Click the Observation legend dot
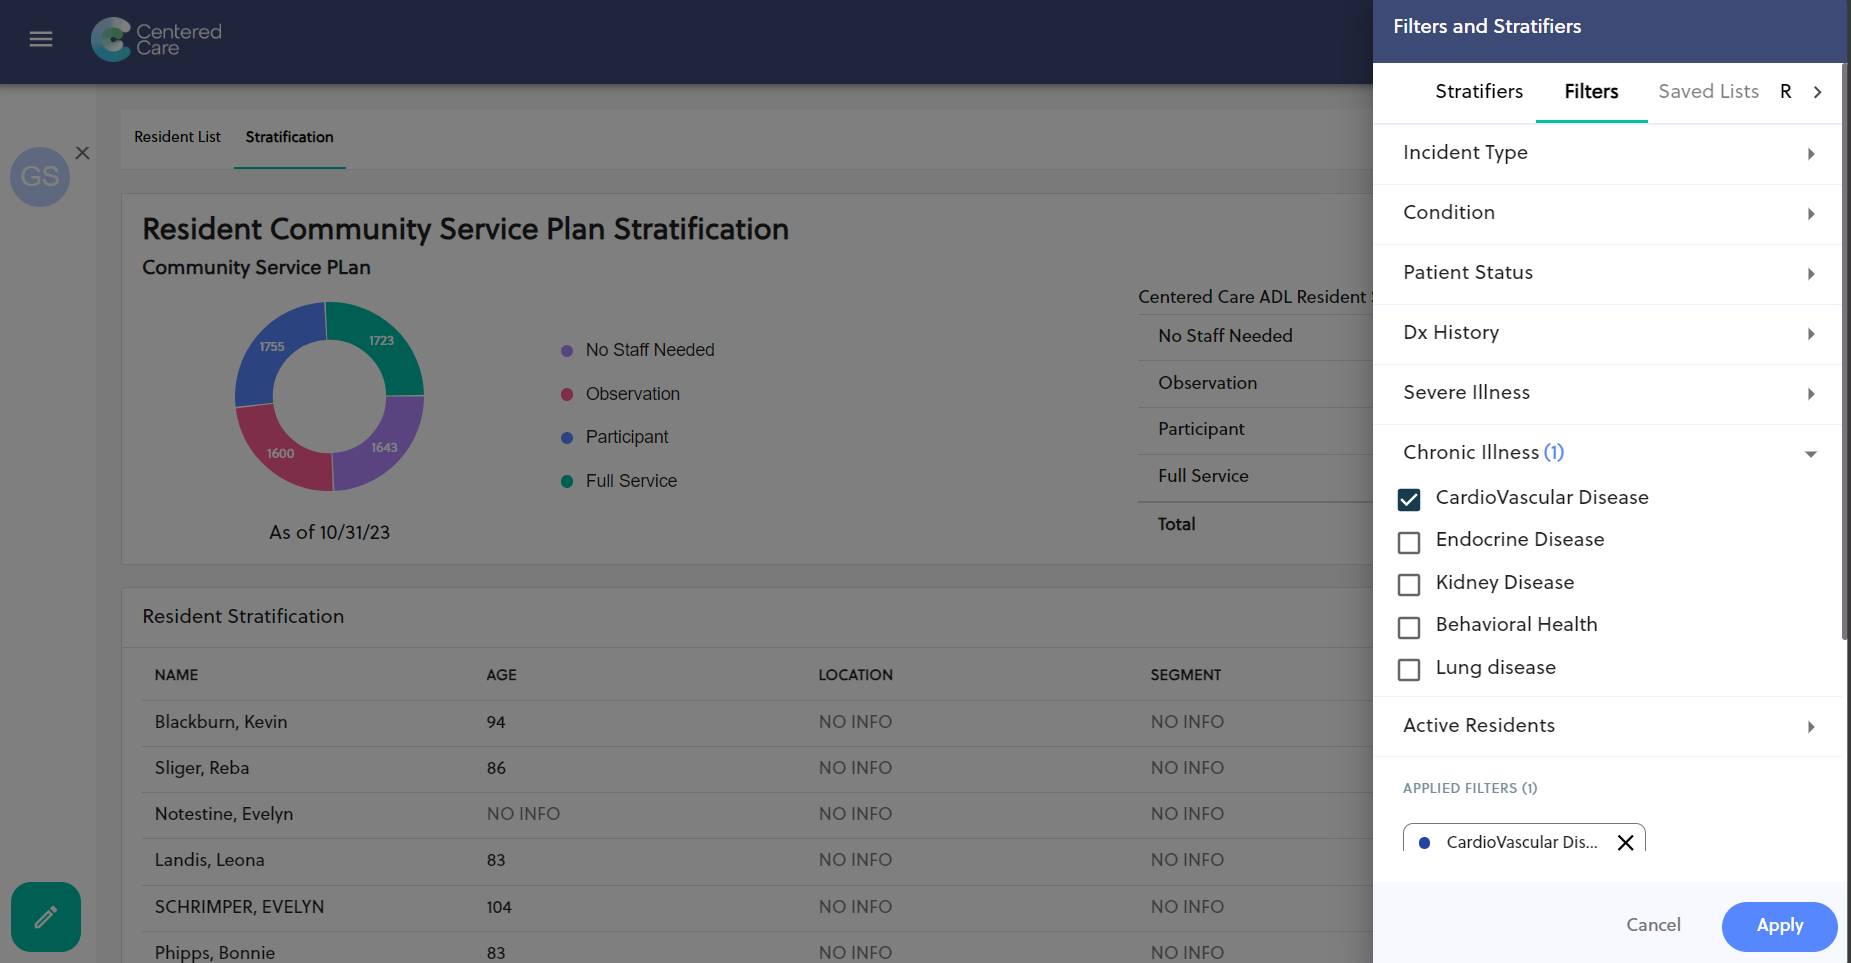This screenshot has height=963, width=1851. point(567,395)
